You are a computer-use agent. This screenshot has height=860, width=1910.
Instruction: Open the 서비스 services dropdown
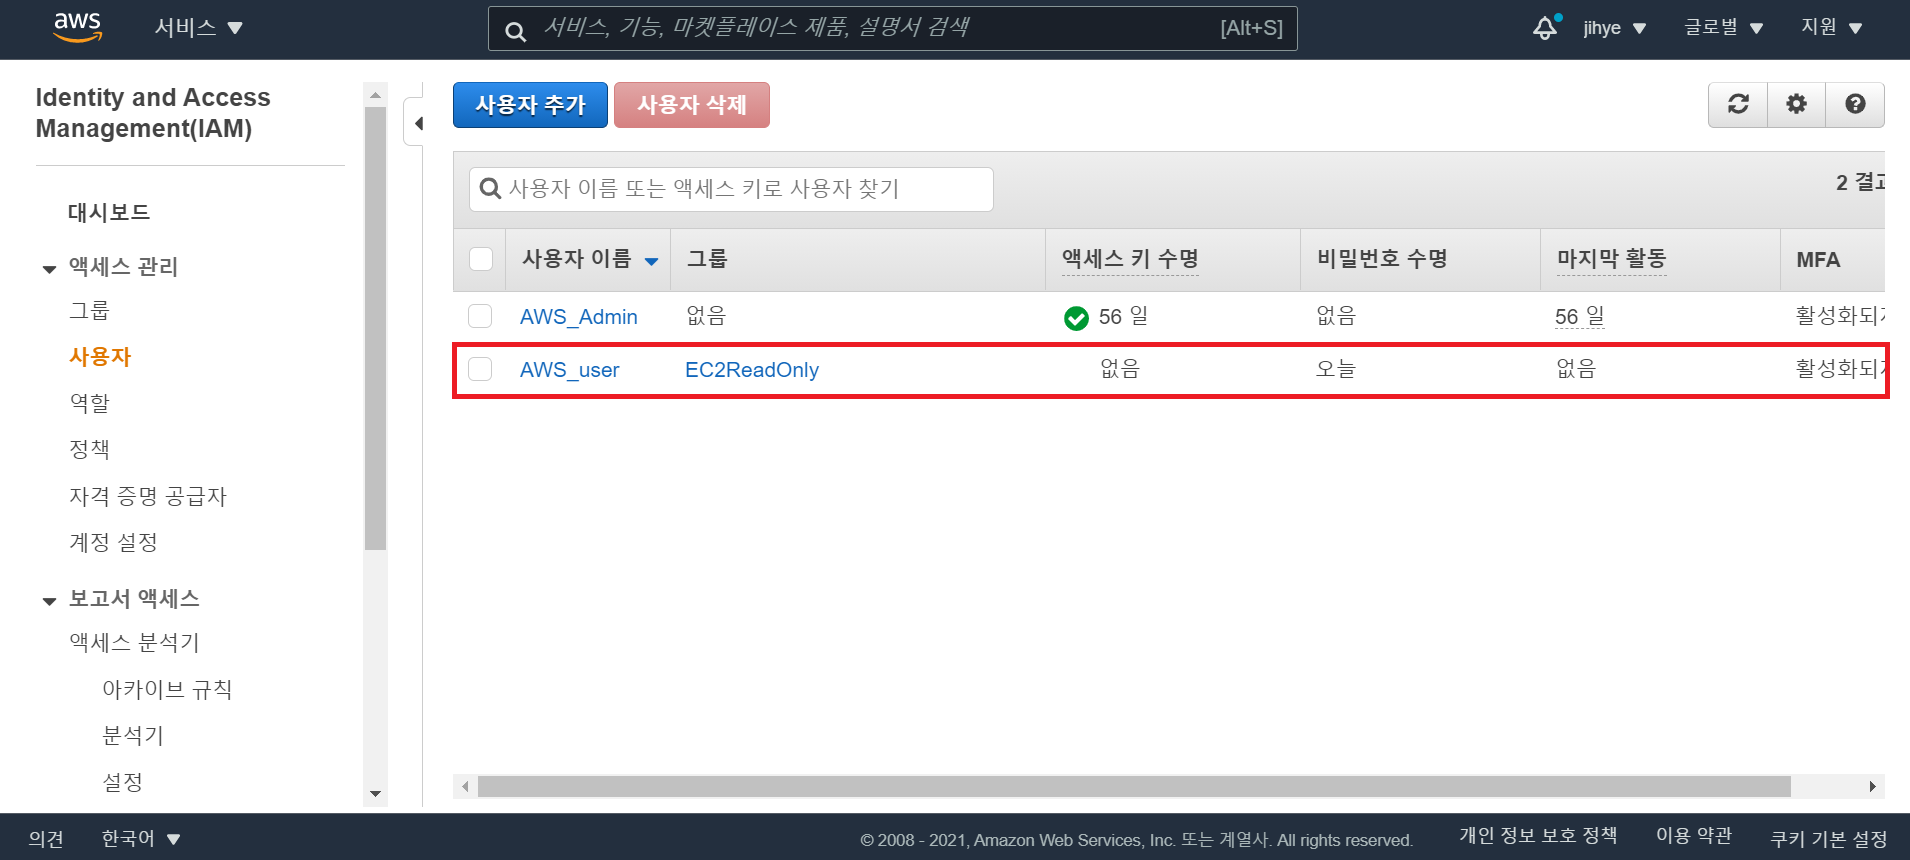click(x=198, y=28)
